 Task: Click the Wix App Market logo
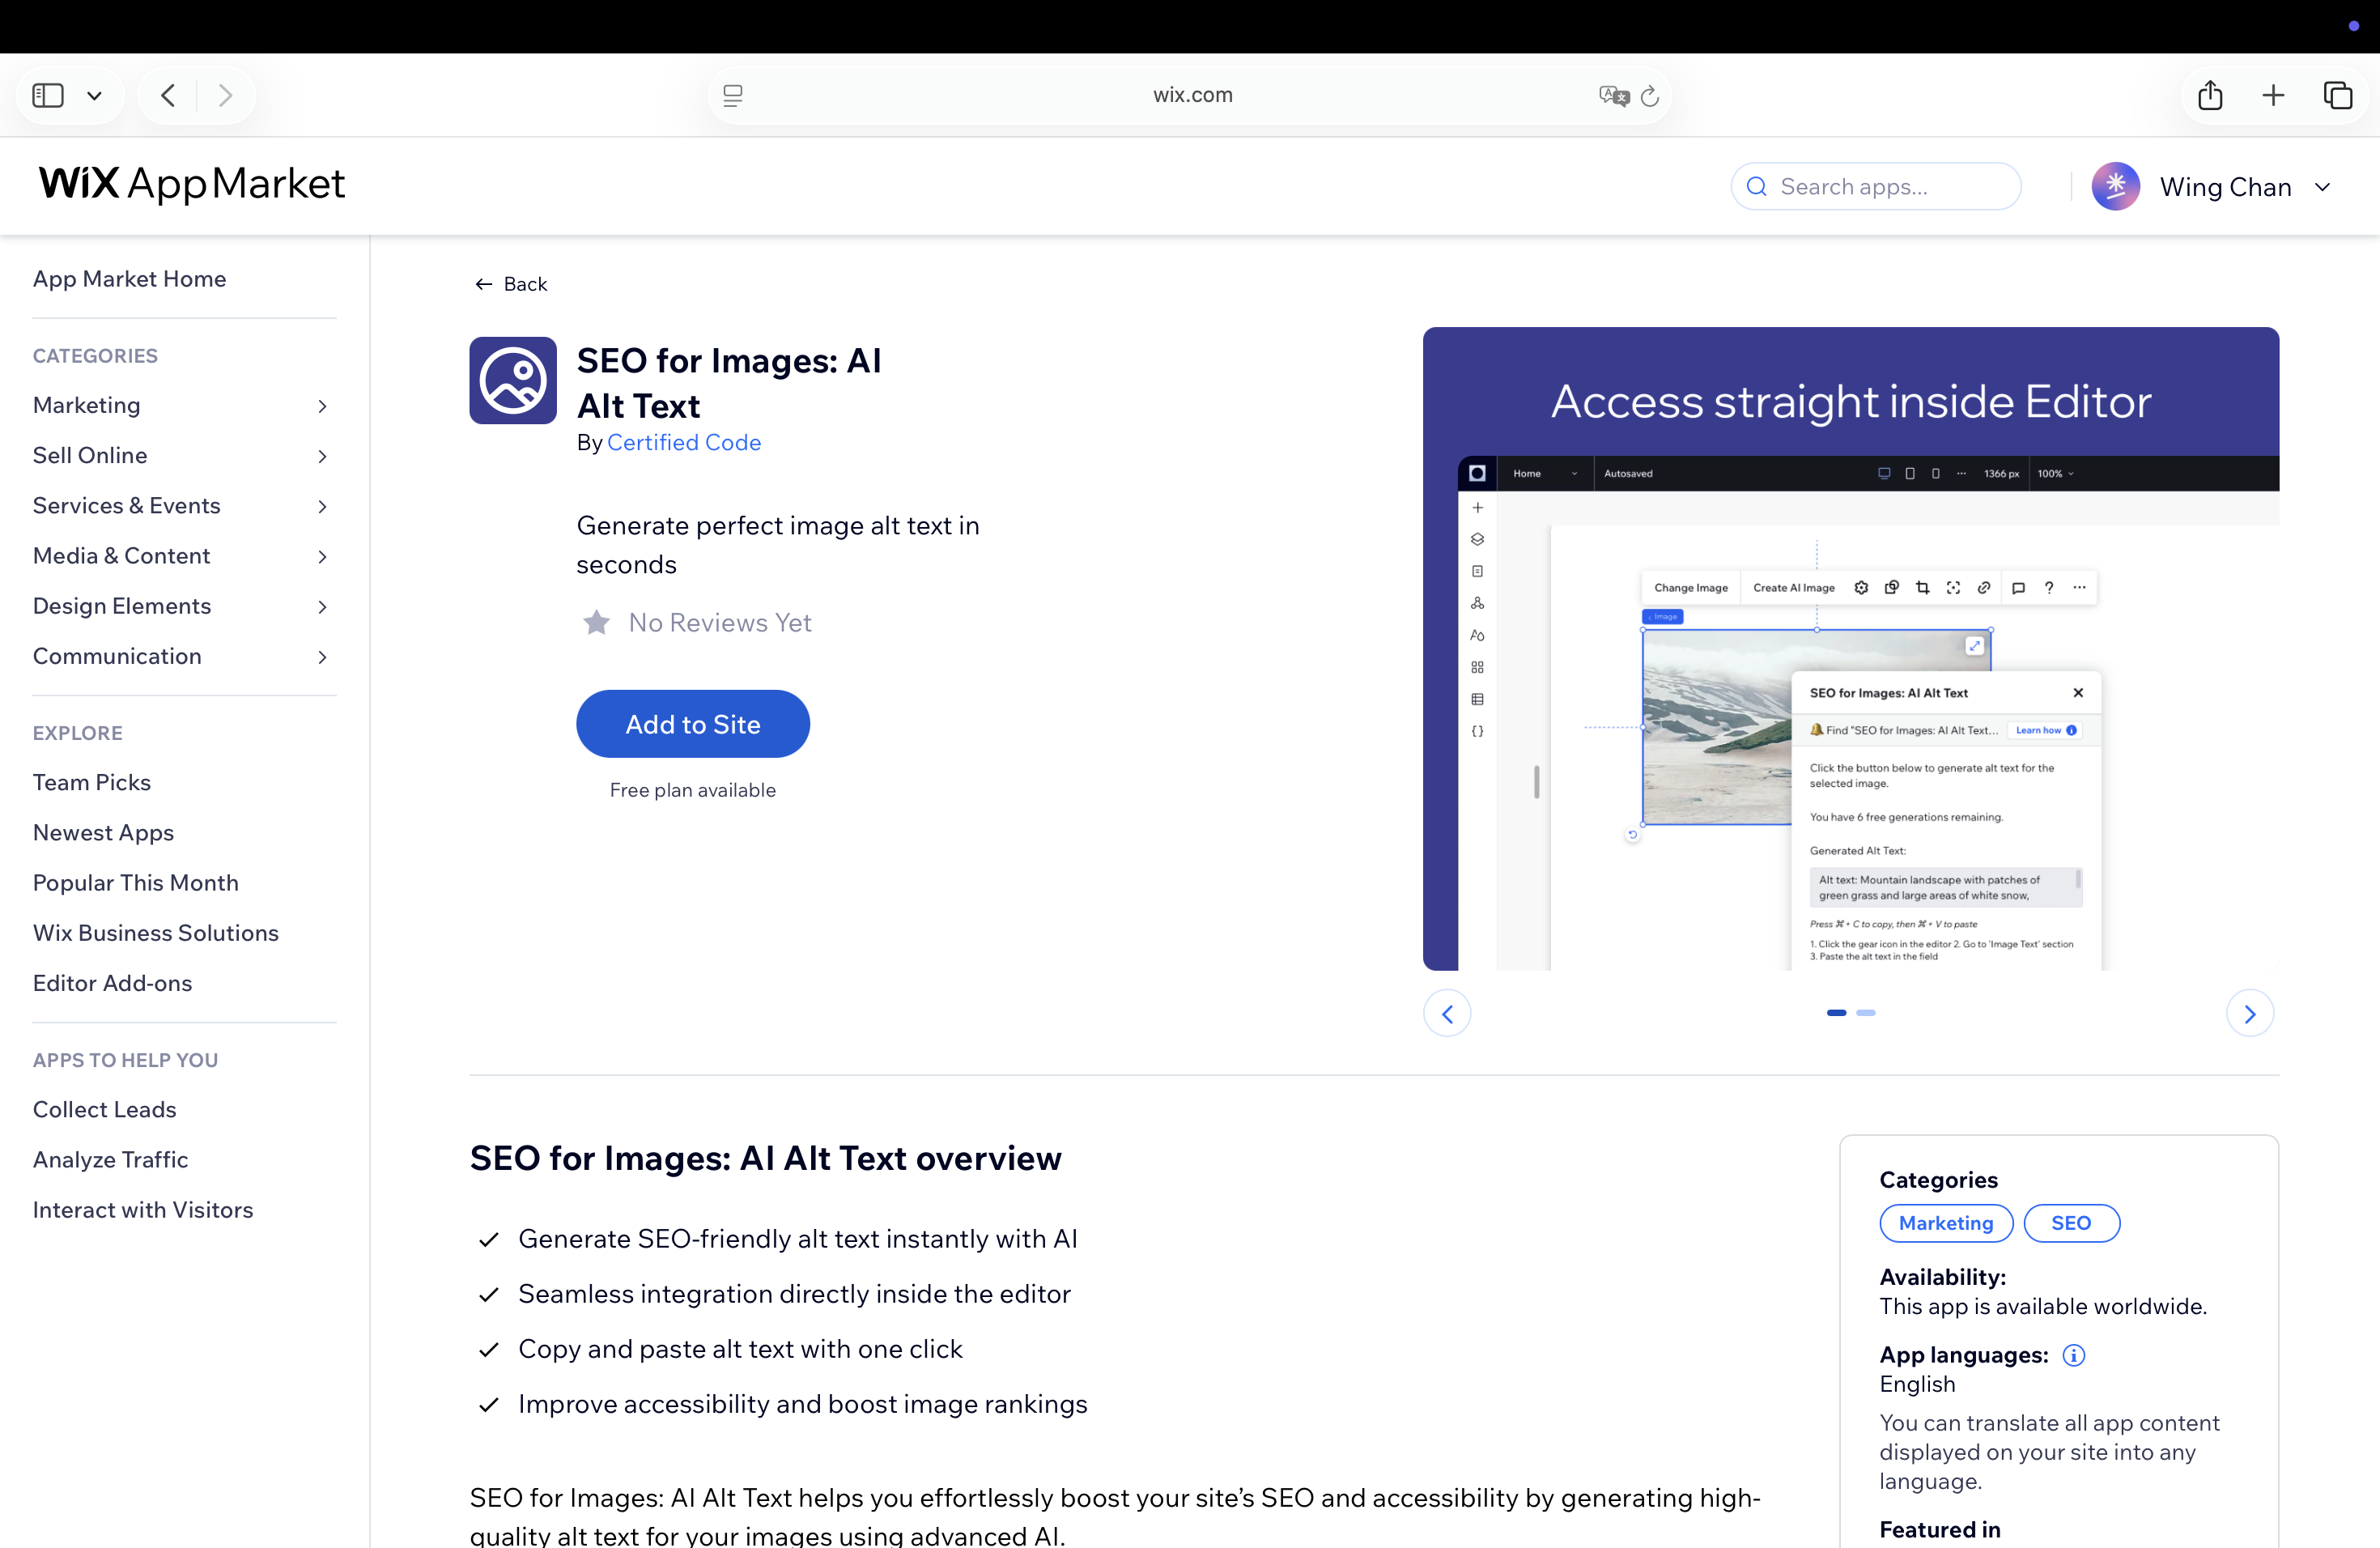coord(192,184)
